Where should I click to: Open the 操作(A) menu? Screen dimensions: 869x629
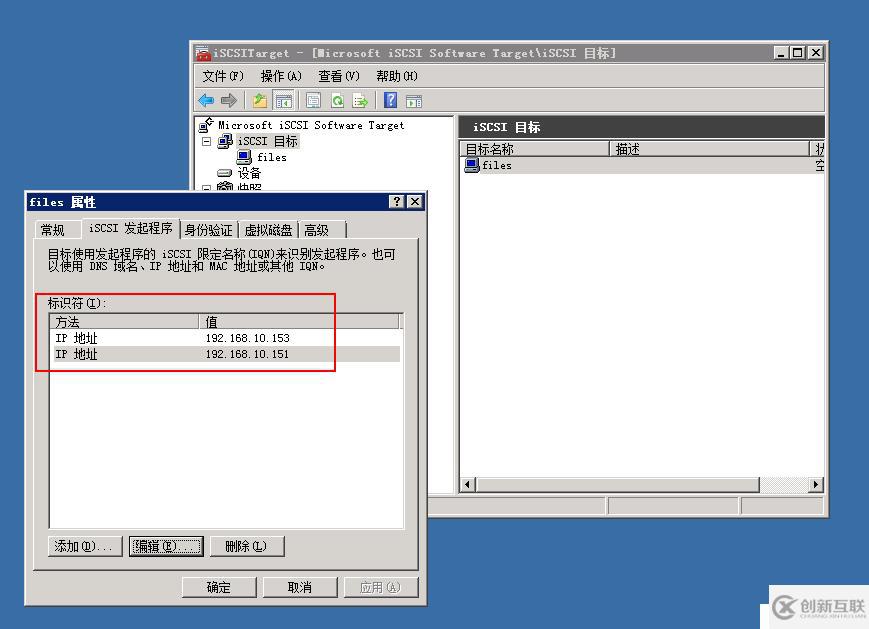coord(281,76)
